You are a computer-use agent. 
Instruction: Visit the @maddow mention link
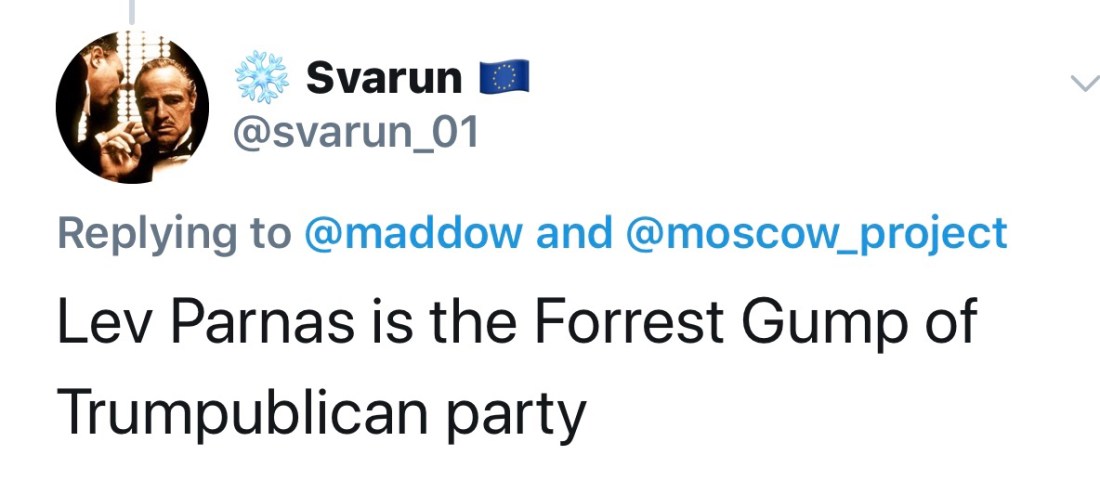coord(409,233)
